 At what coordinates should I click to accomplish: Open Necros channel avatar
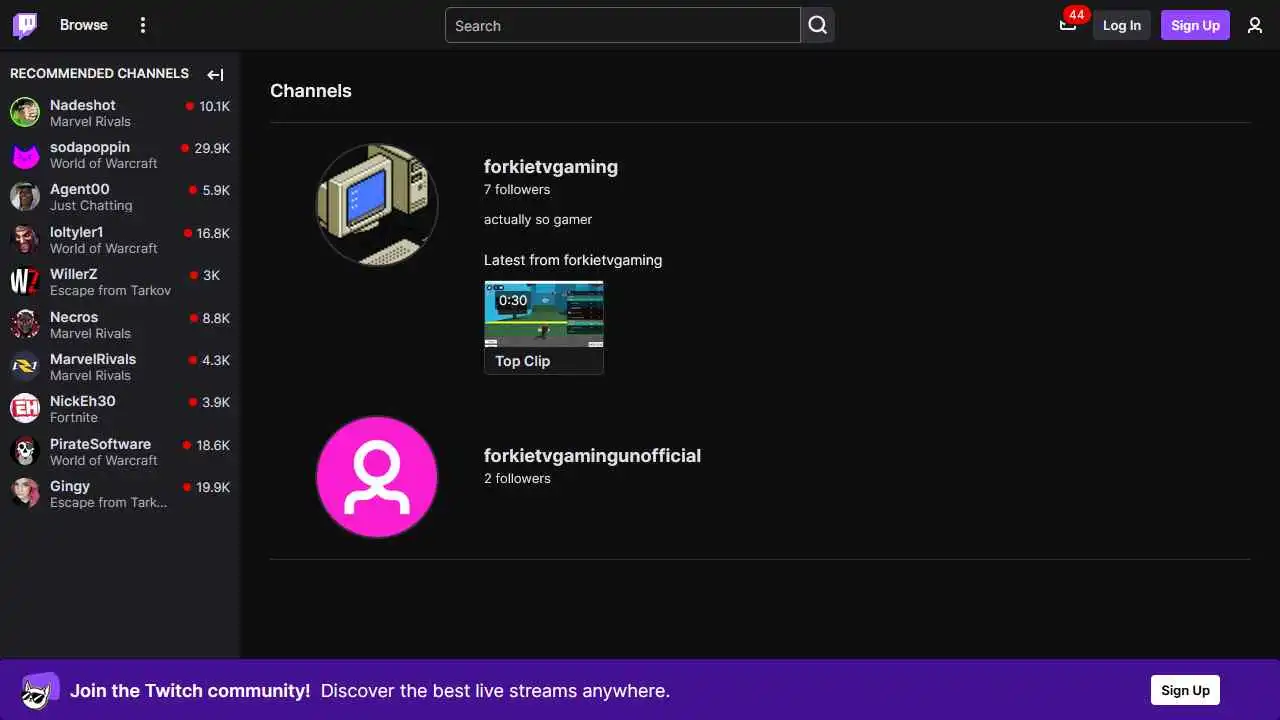[x=25, y=324]
